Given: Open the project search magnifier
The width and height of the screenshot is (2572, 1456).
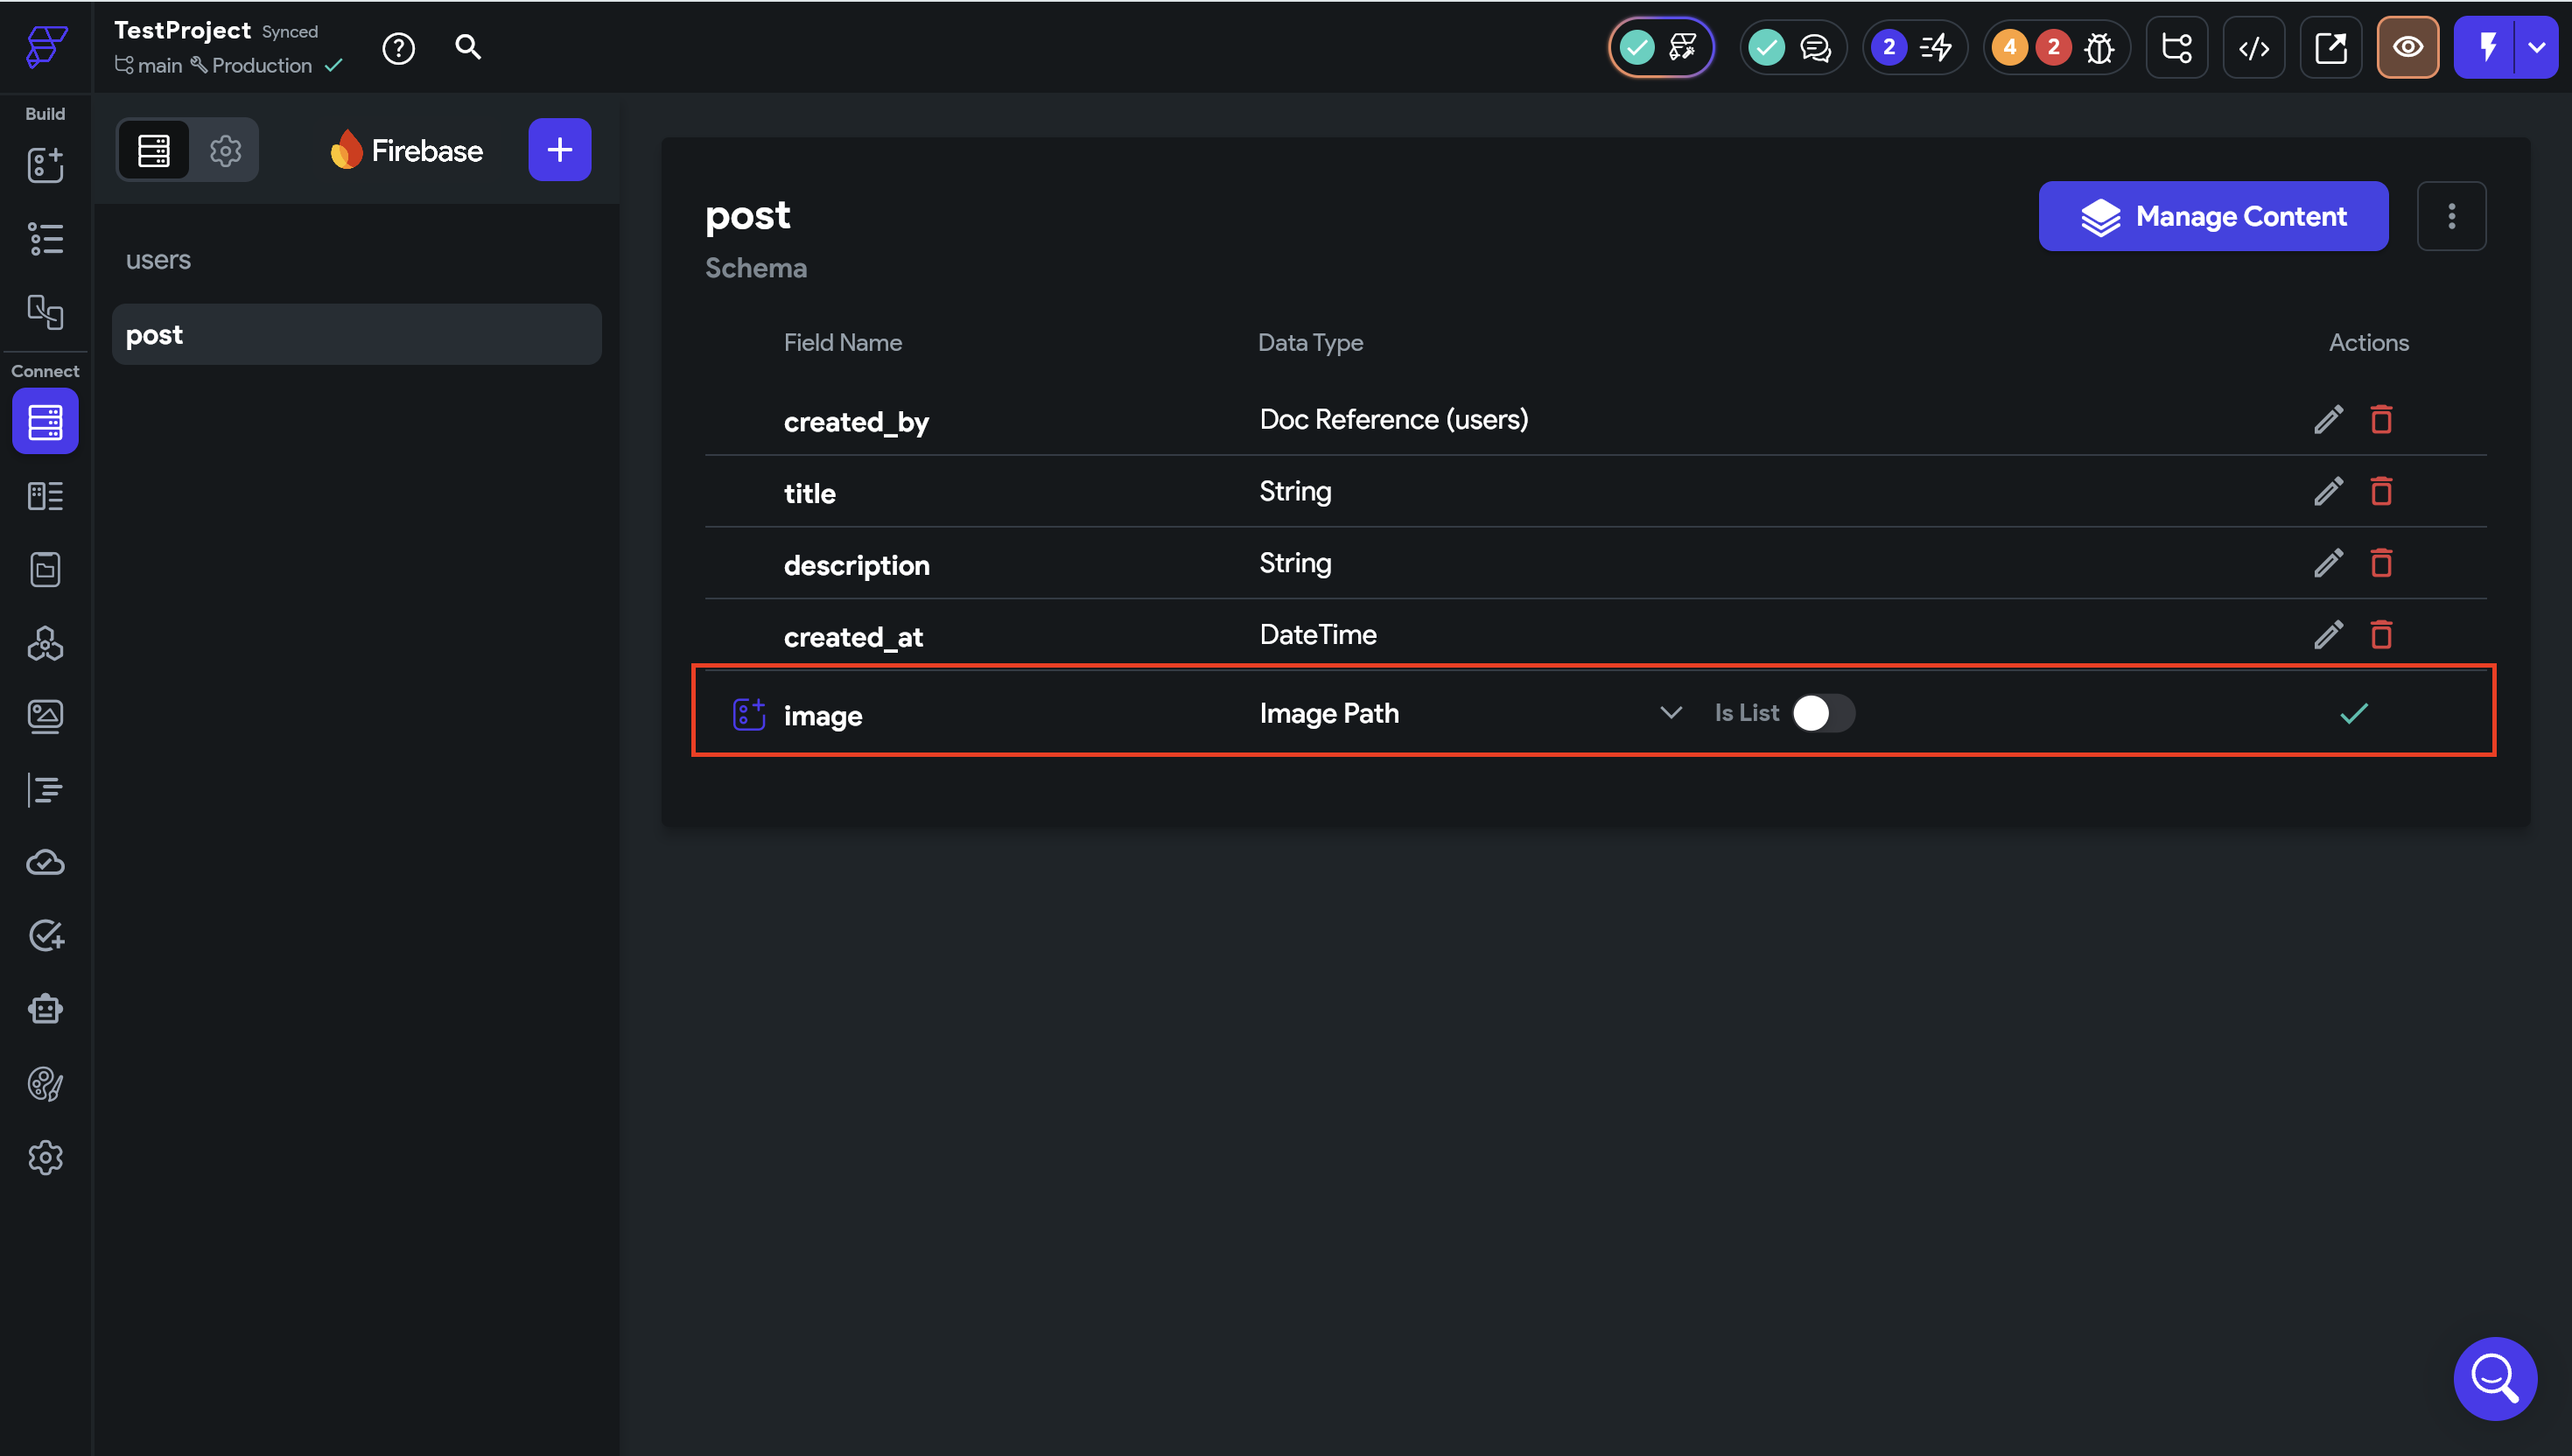Looking at the screenshot, I should coord(468,47).
